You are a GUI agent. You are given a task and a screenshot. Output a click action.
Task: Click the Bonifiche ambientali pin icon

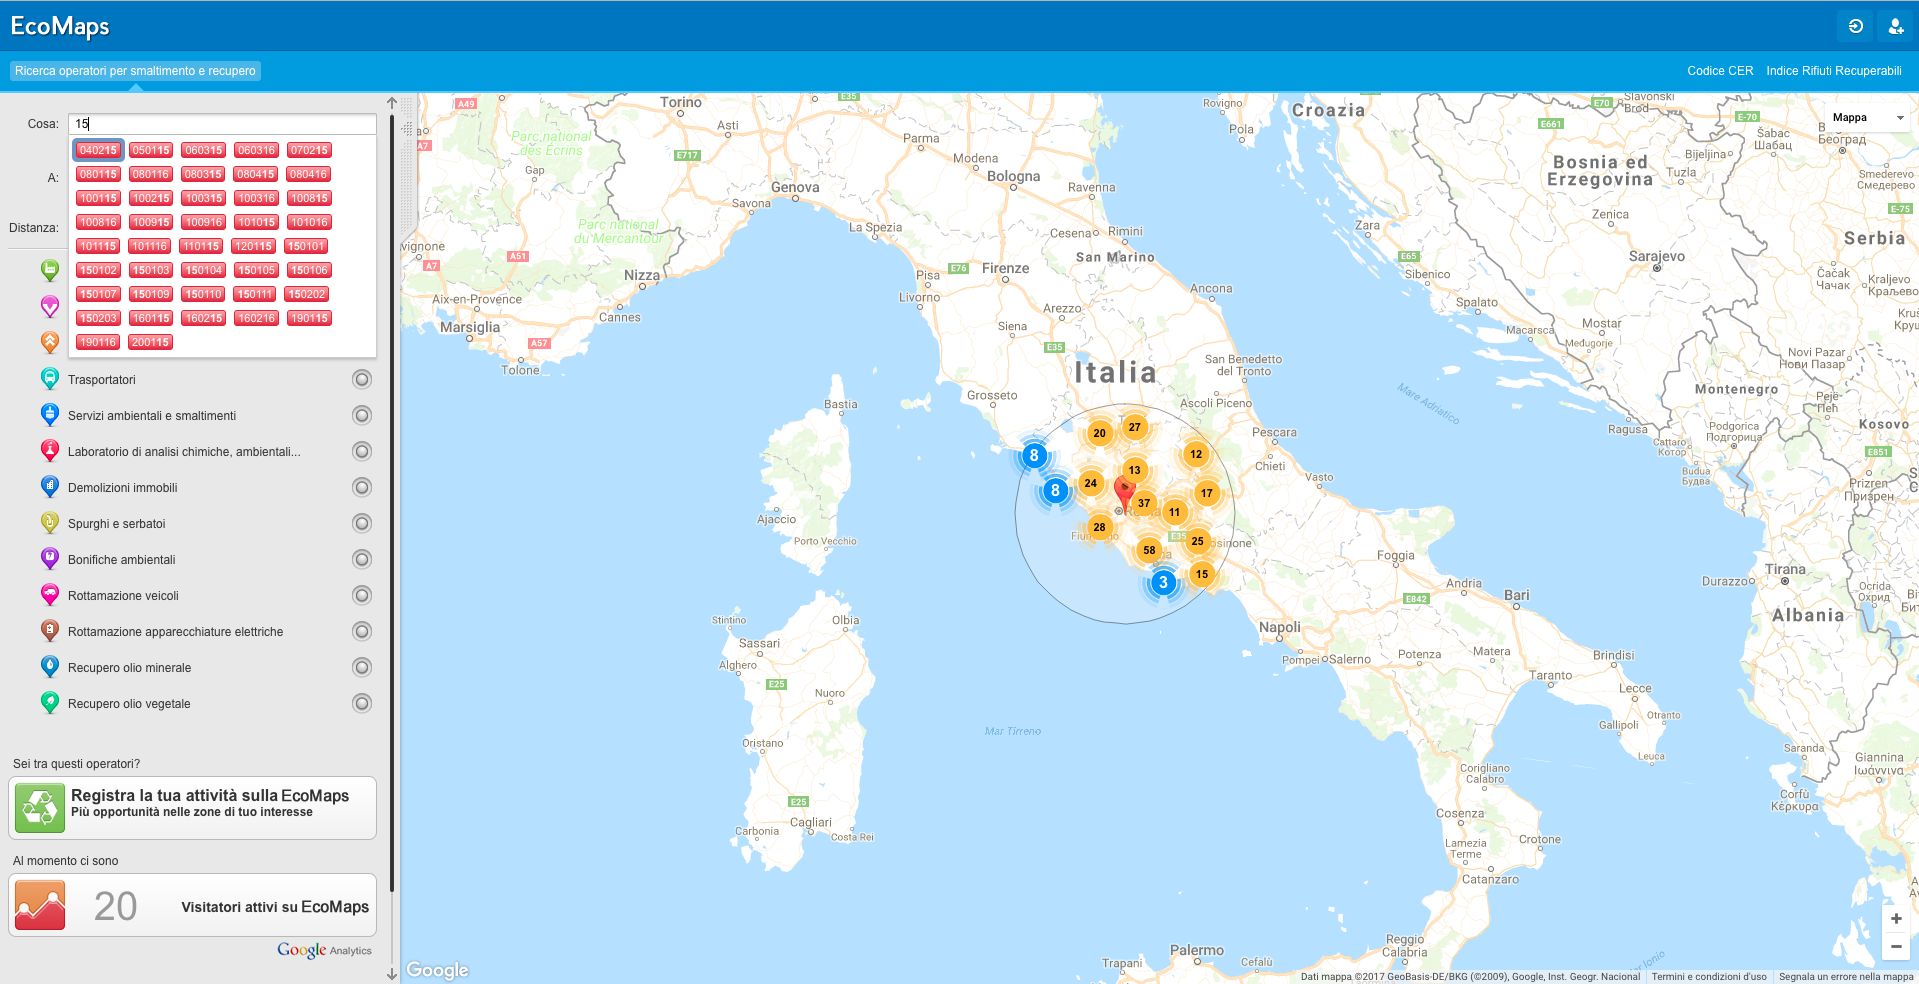point(49,559)
